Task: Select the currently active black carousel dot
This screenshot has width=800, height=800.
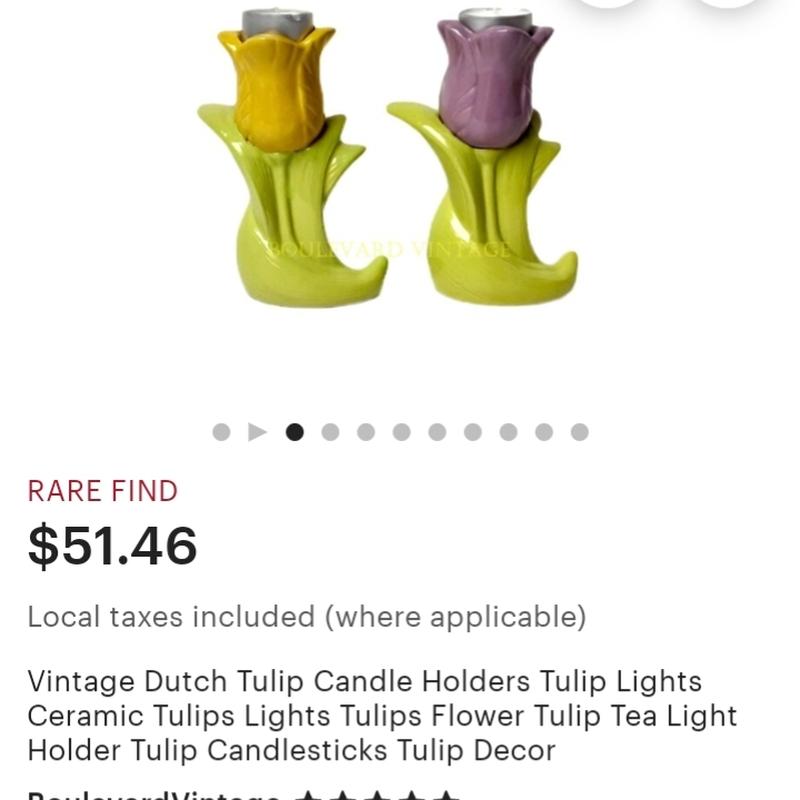Action: click(294, 432)
